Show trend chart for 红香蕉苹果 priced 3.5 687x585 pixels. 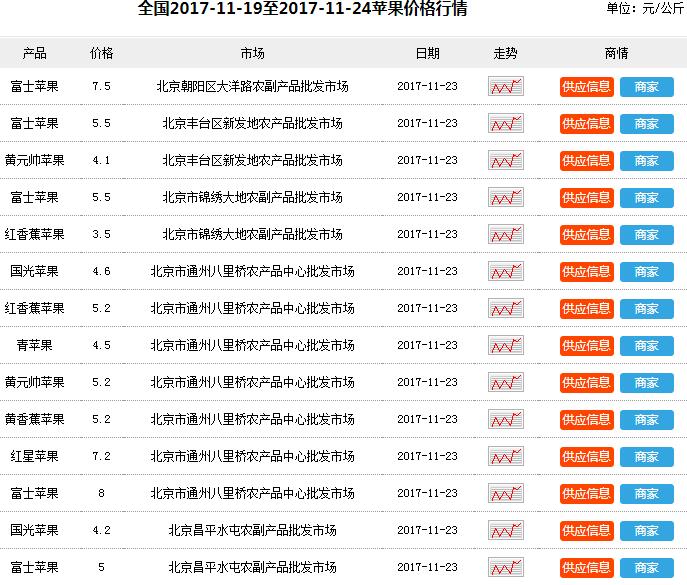click(x=506, y=235)
